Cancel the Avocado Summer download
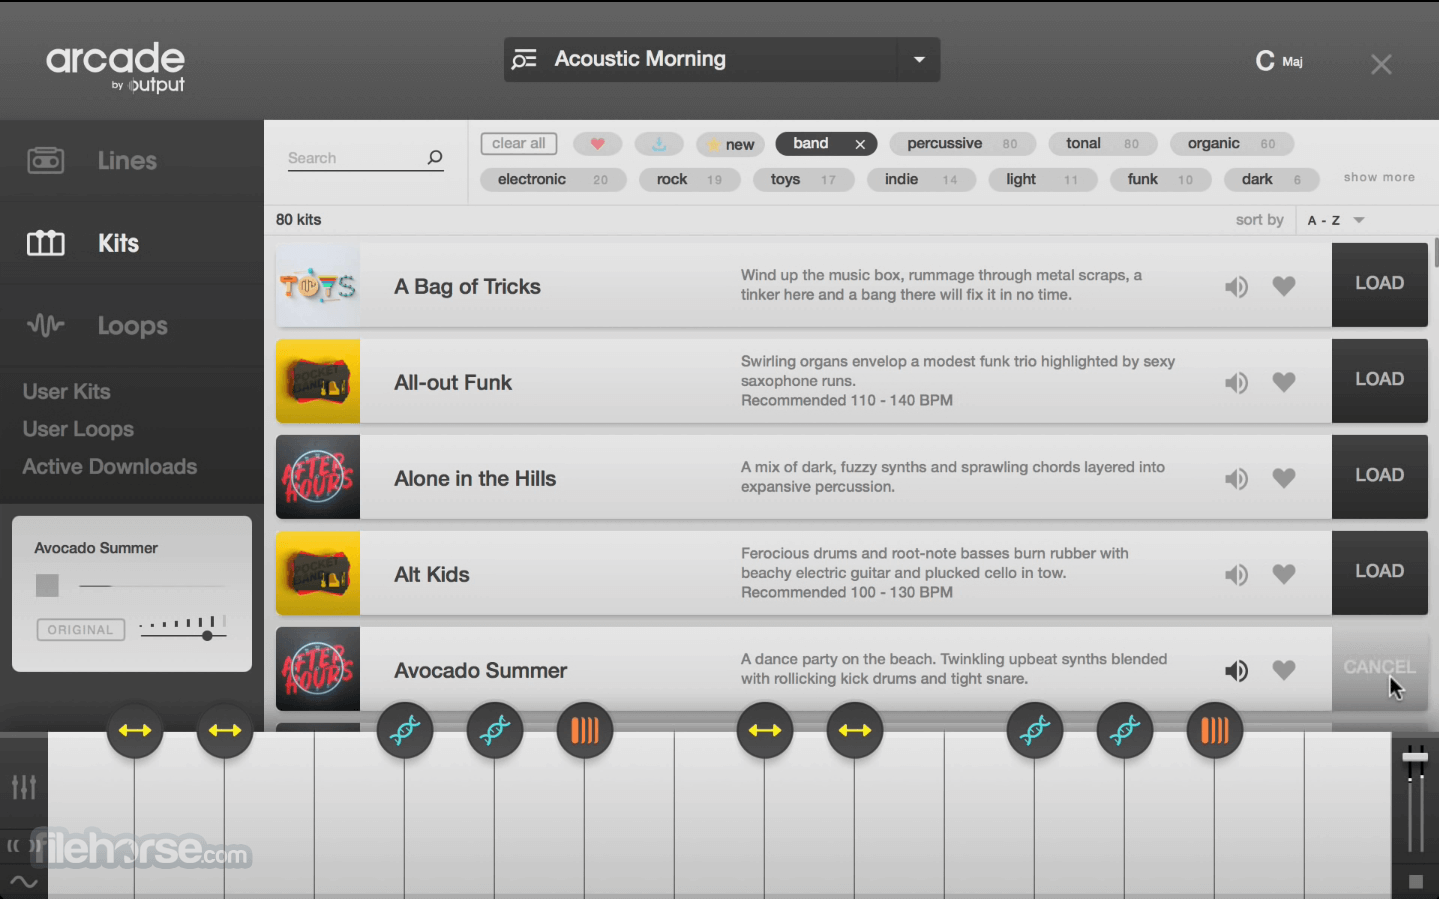This screenshot has height=899, width=1439. pos(1379,668)
